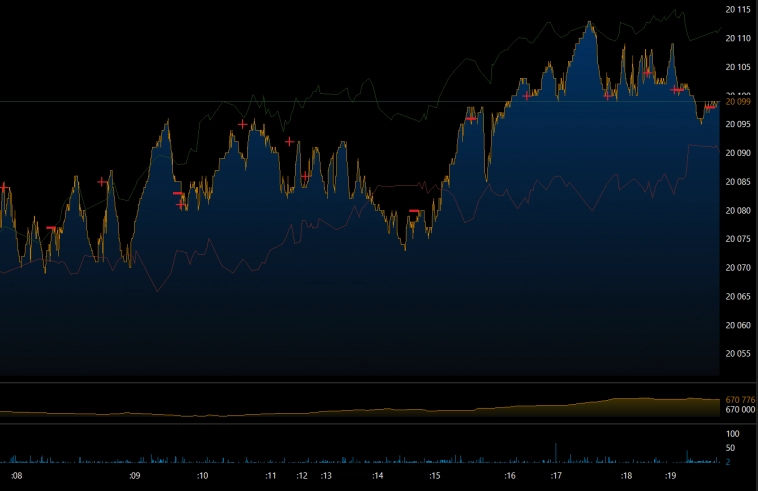The height and width of the screenshot is (491, 758).
Task: Click the 670 000 indicator scale label
Action: [739, 409]
